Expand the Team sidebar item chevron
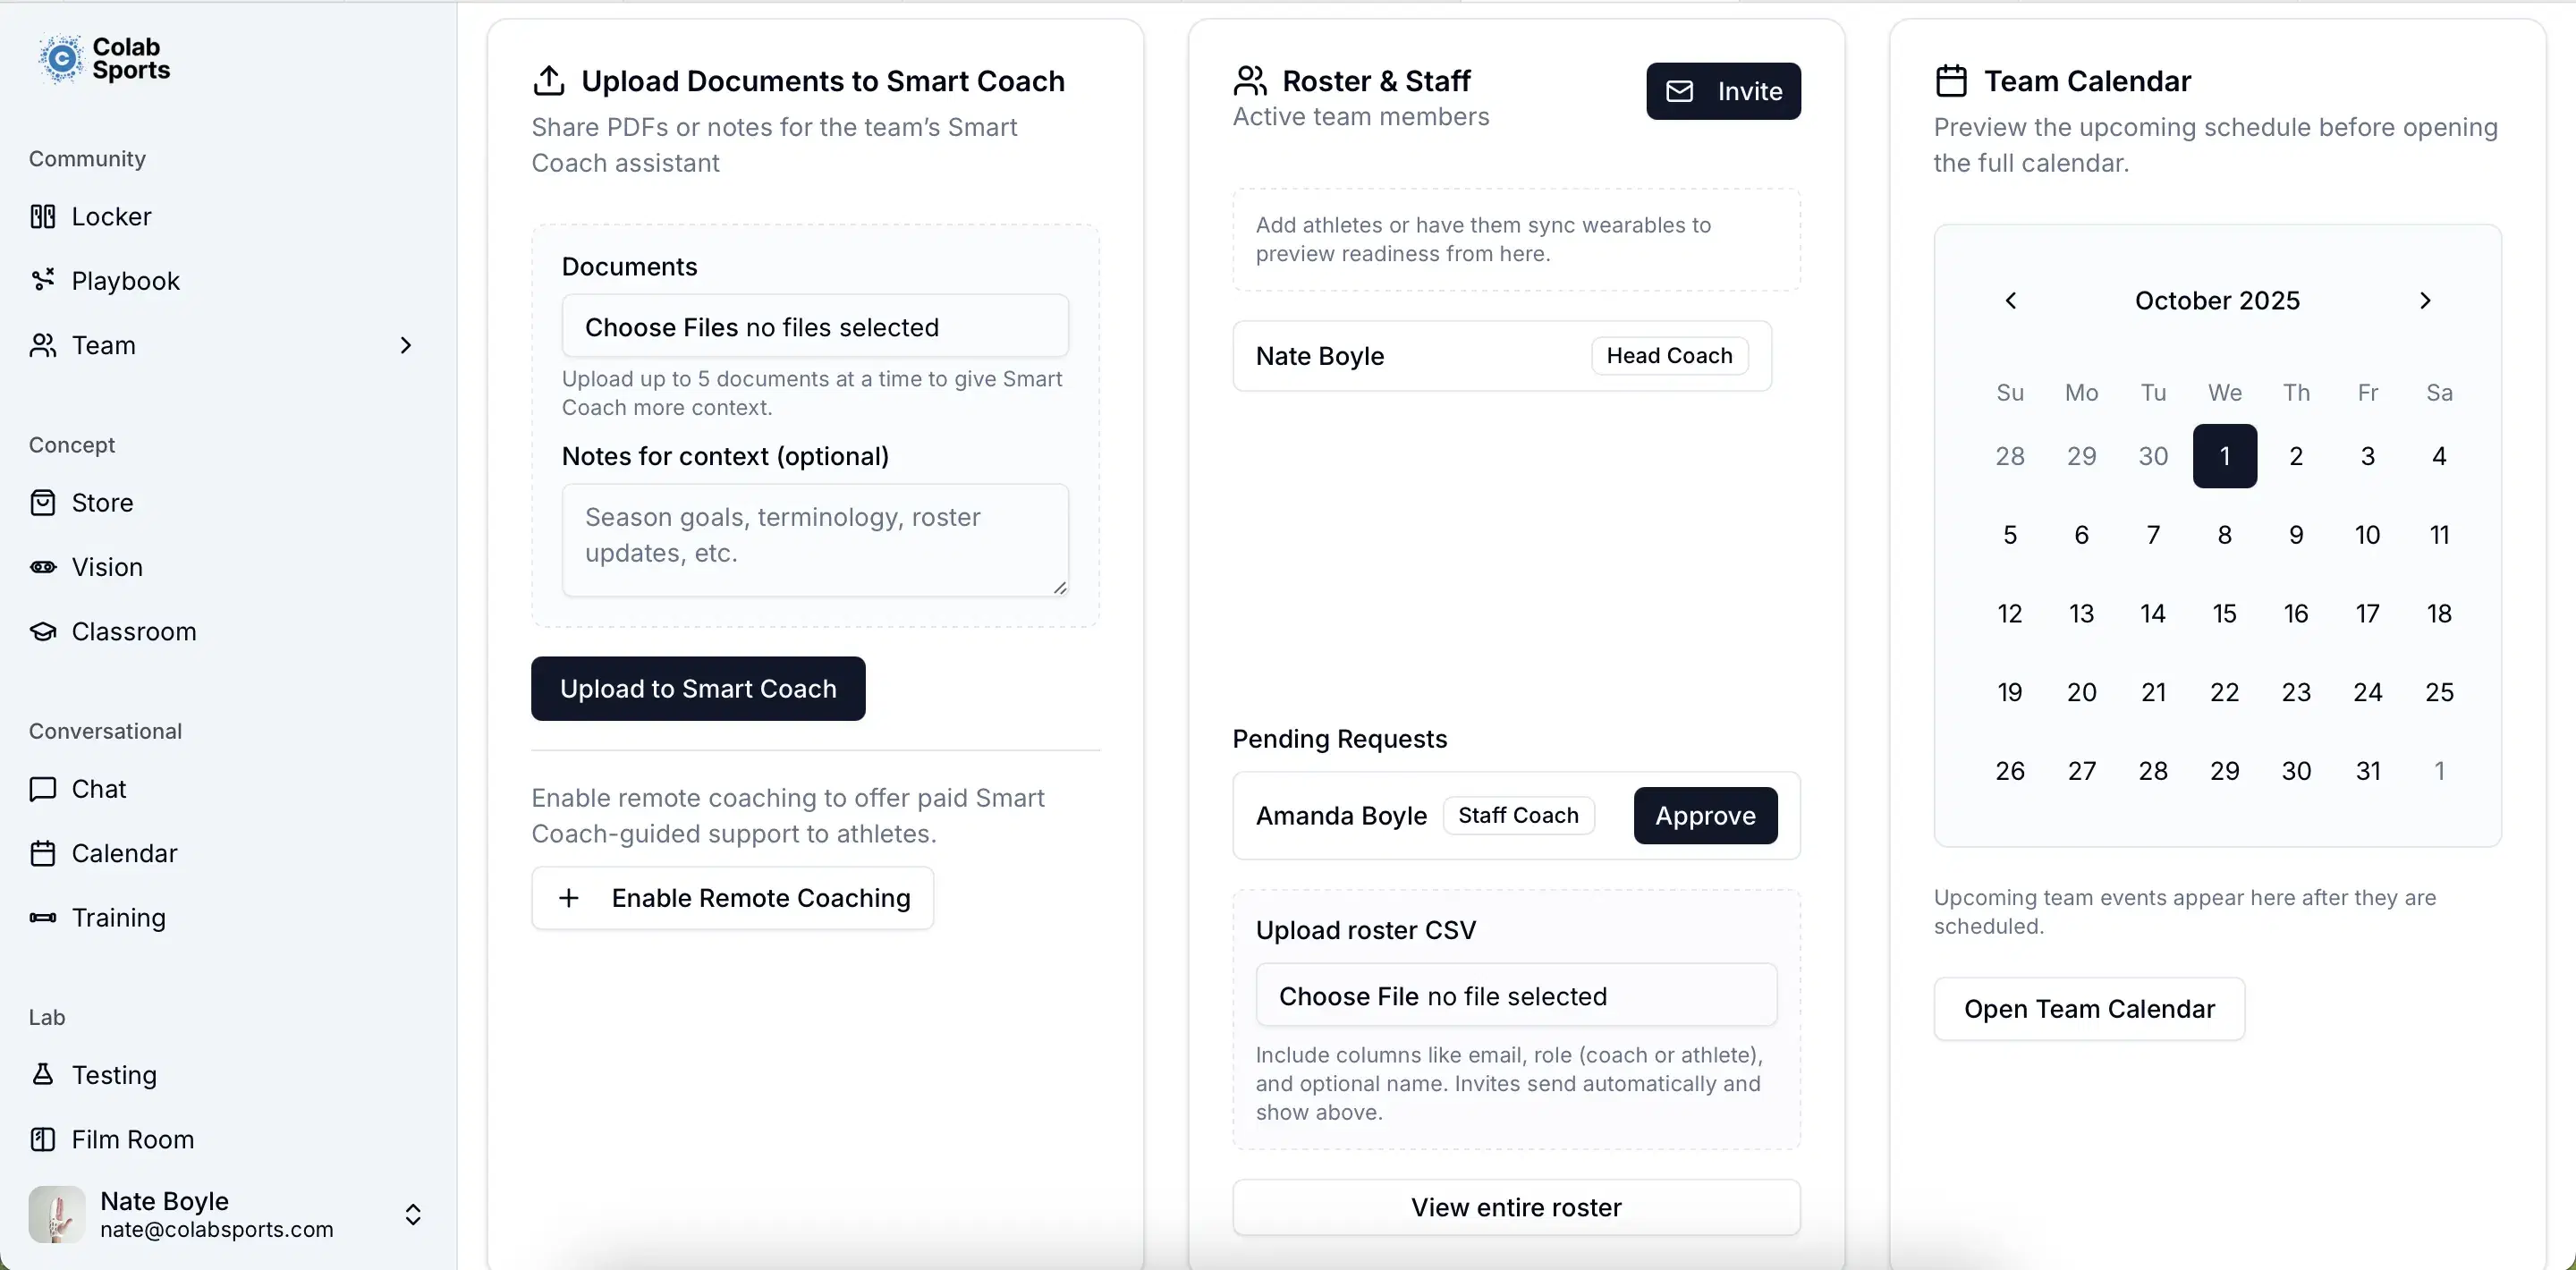Viewport: 2576px width, 1270px height. click(406, 345)
